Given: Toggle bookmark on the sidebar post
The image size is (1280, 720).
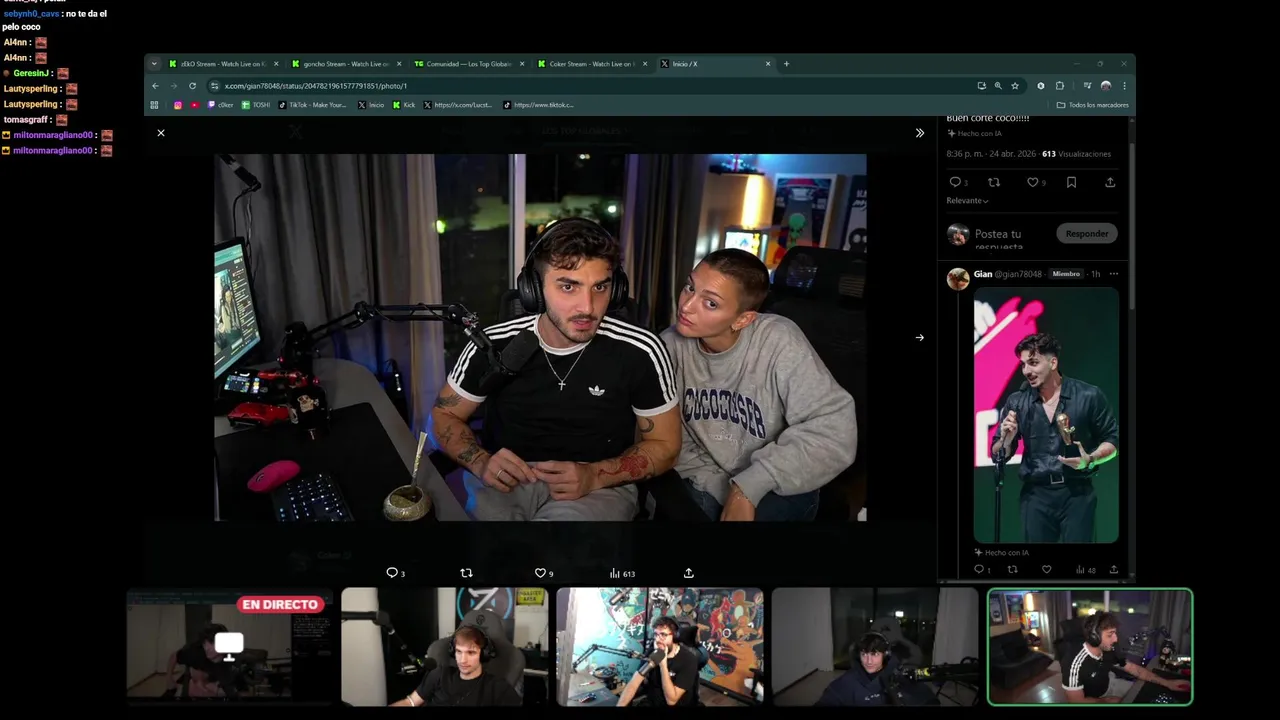Looking at the screenshot, I should coord(1071,182).
